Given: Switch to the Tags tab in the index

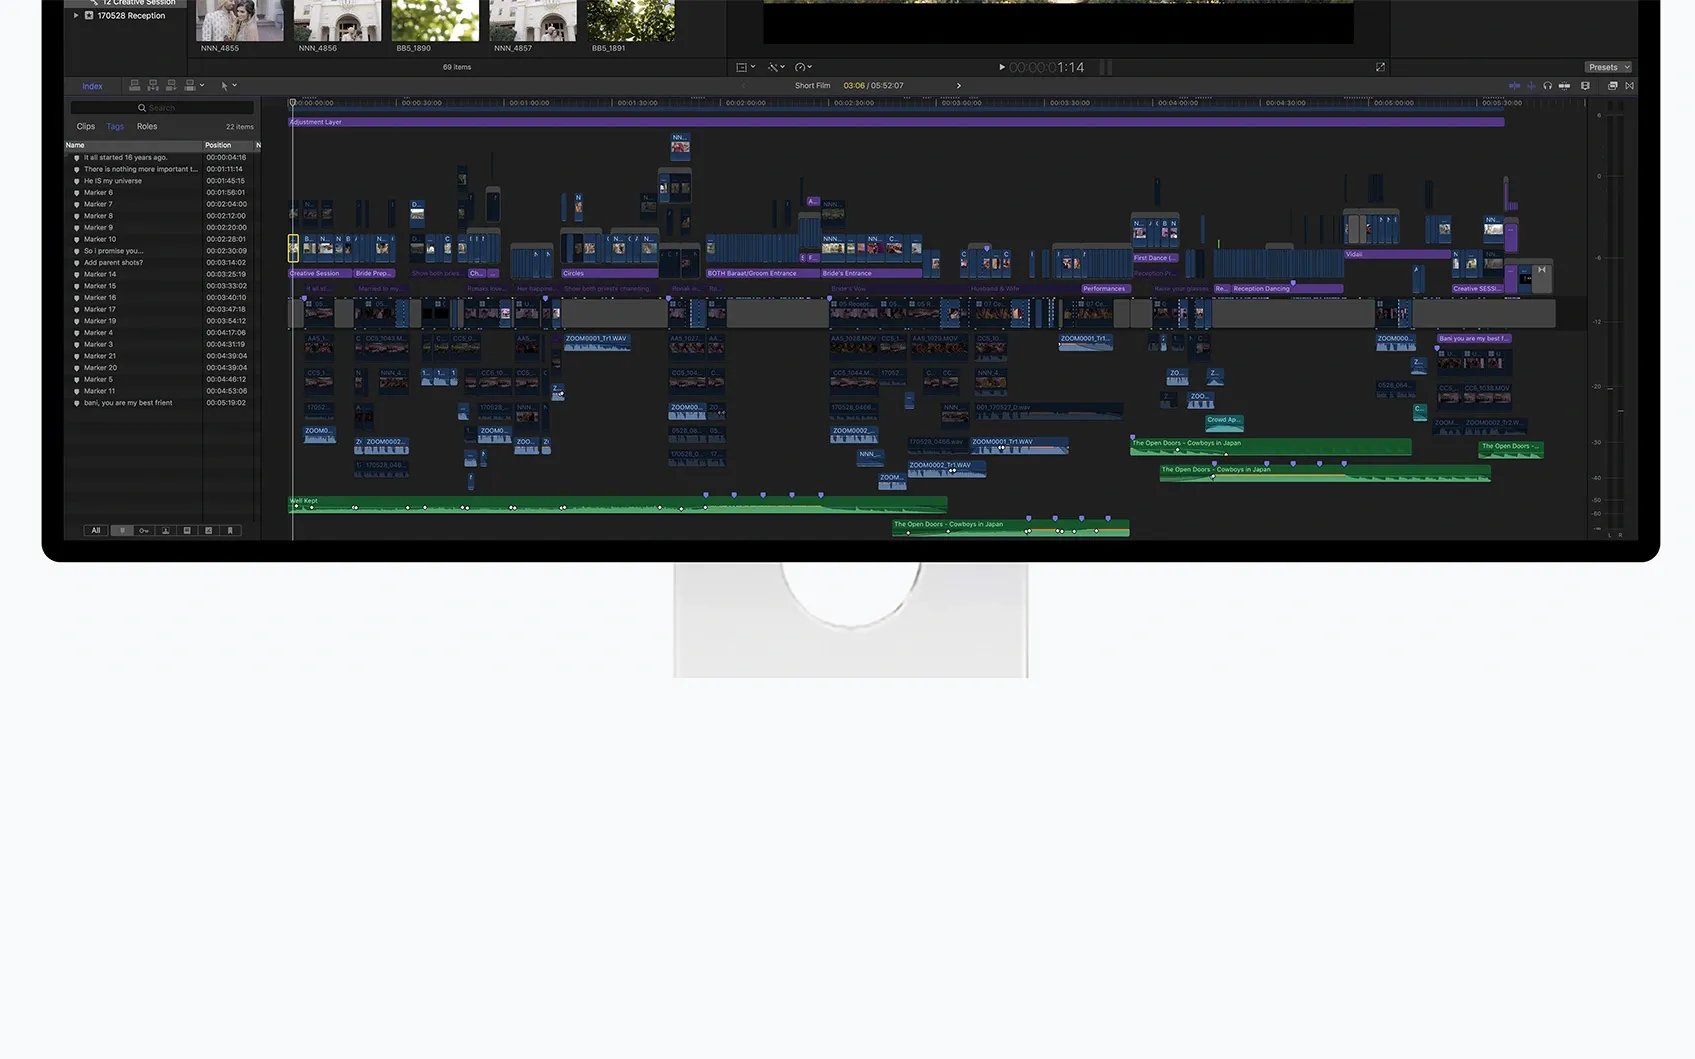Looking at the screenshot, I should (x=115, y=126).
